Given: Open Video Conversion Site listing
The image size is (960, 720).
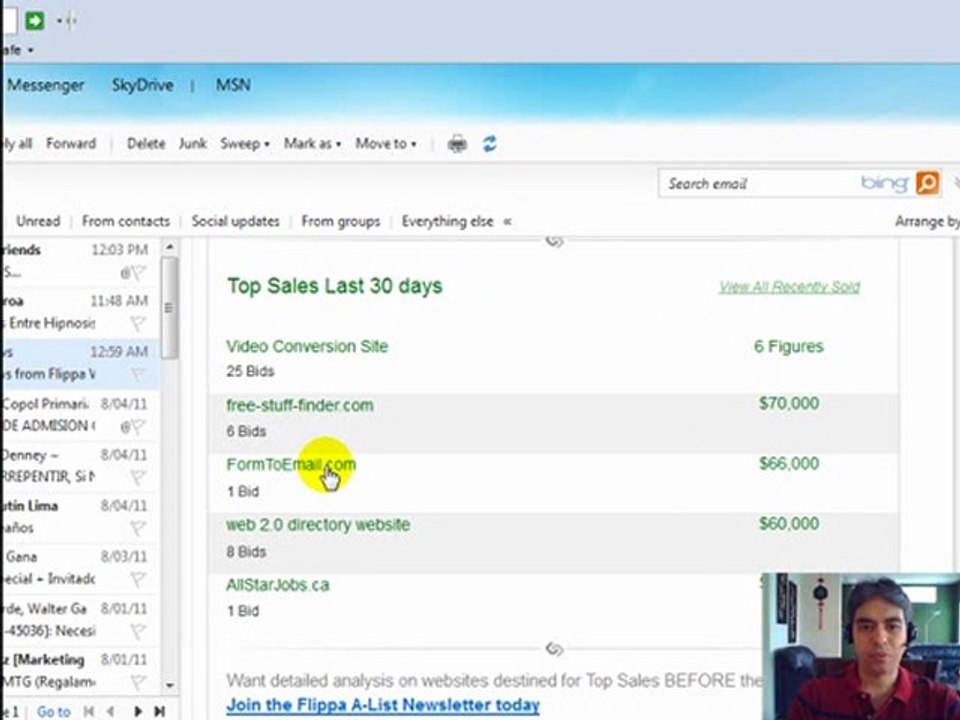Looking at the screenshot, I should [x=307, y=347].
